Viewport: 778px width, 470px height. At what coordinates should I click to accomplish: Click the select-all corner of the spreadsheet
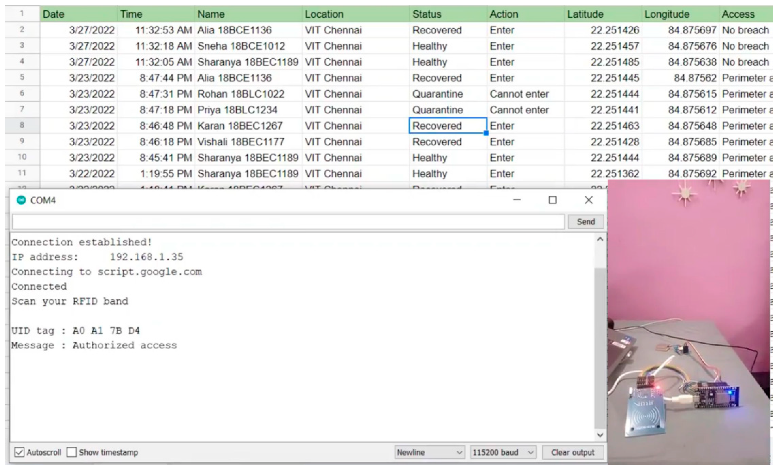tap(21, 14)
